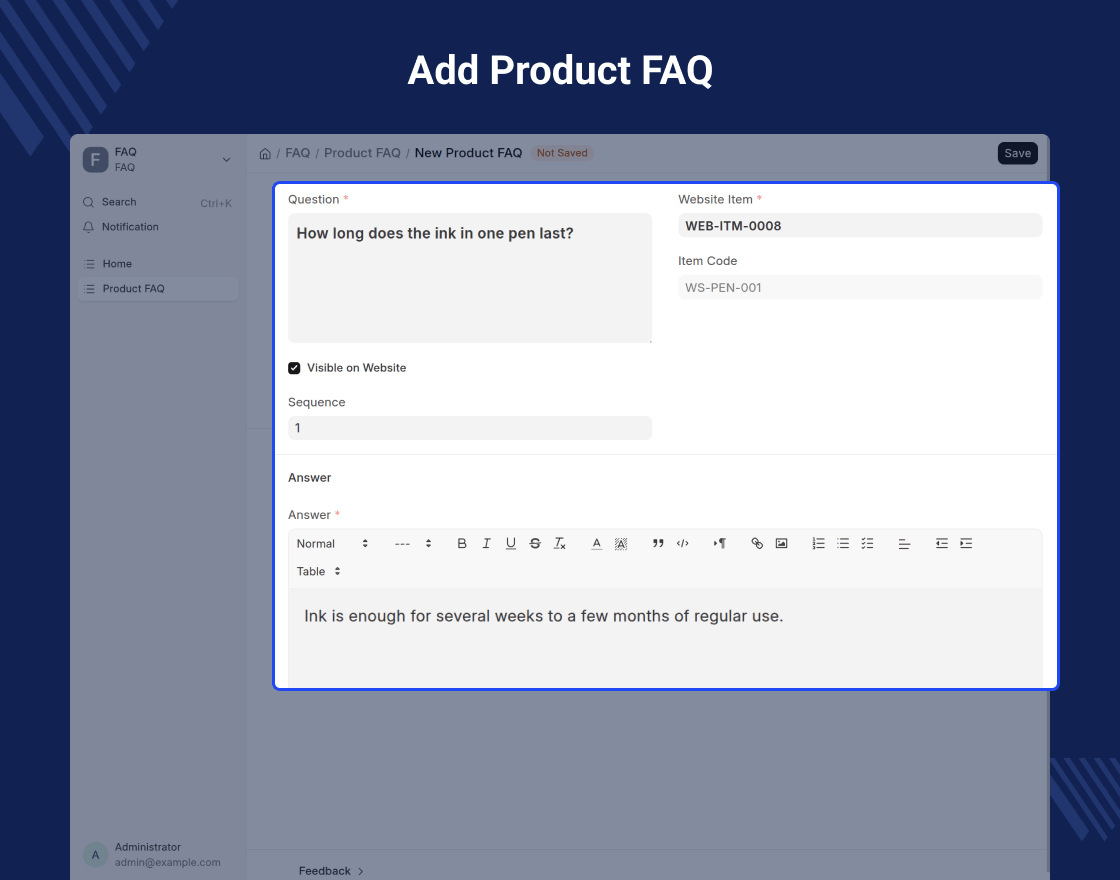
Task: Click the Answer section heading
Action: coord(309,478)
